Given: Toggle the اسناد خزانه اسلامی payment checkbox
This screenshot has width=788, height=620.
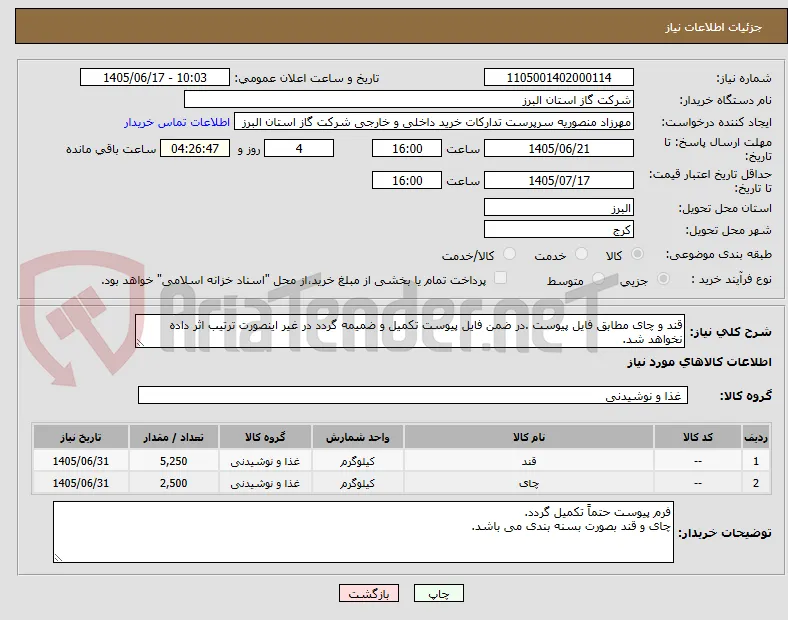Looking at the screenshot, I should point(501,278).
